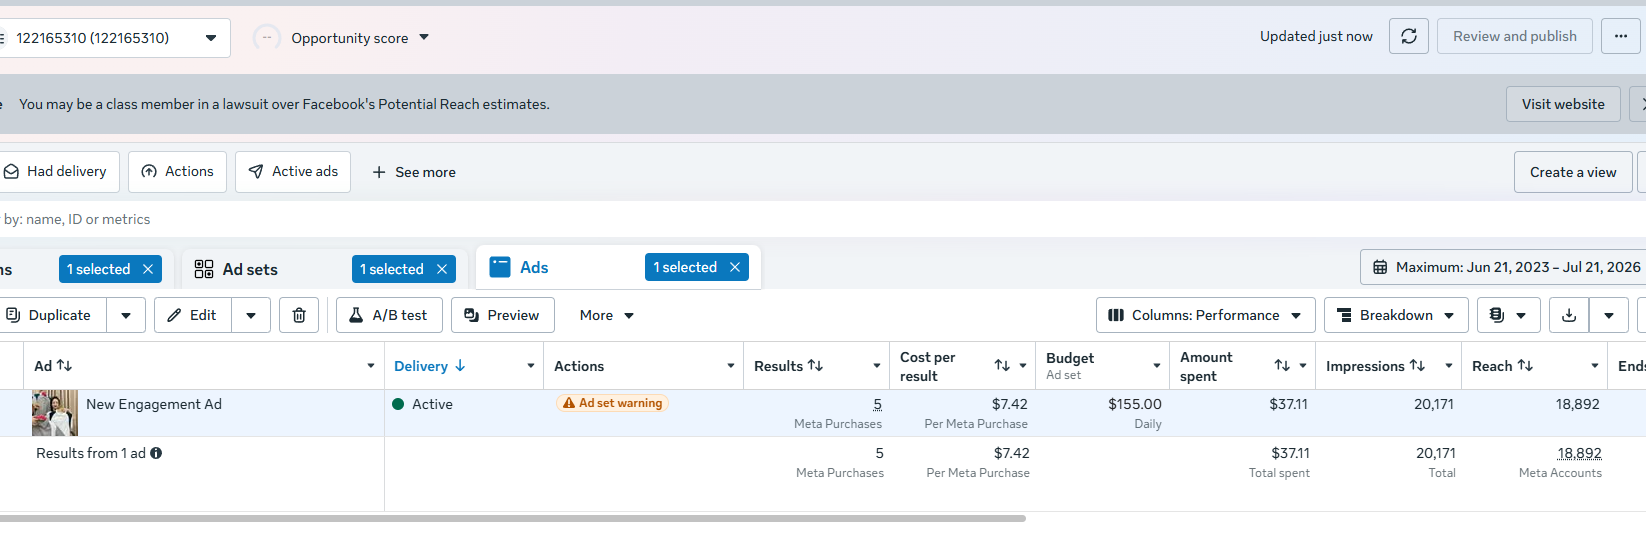Sort by Reach column arrows
Image resolution: width=1646 pixels, height=541 pixels.
(1525, 366)
